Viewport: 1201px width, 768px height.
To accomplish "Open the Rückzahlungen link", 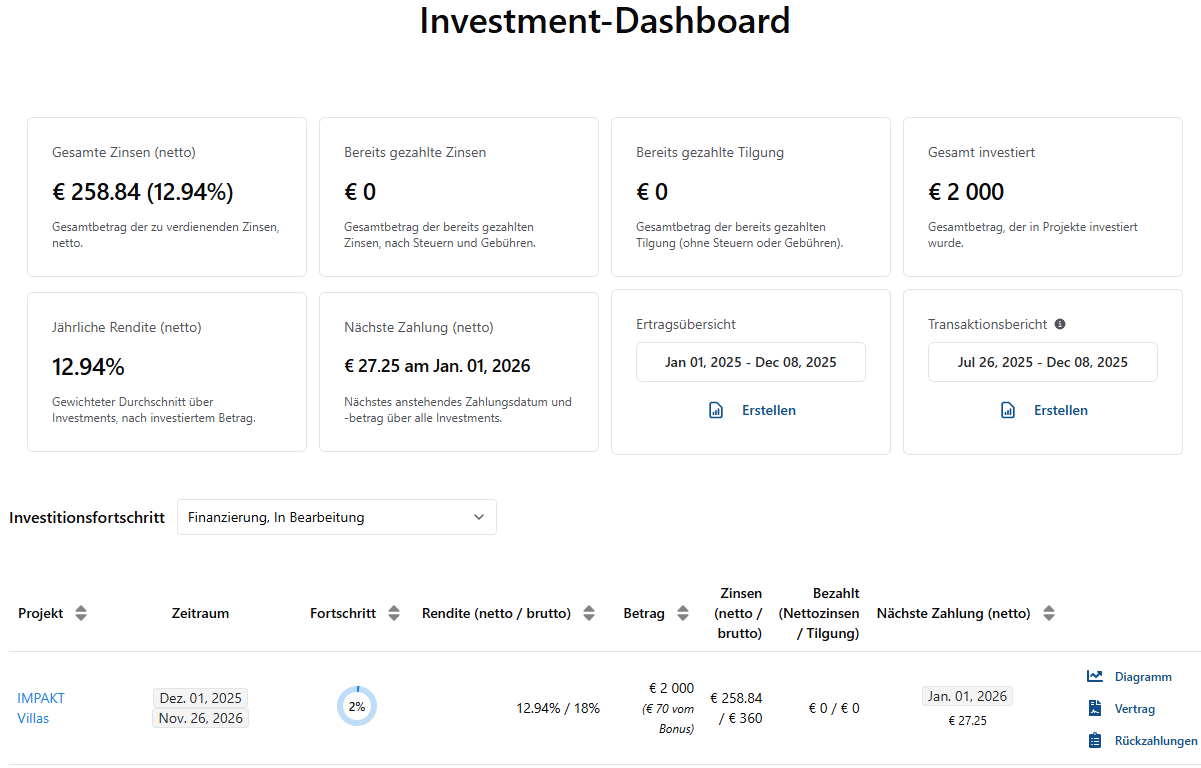I will coord(1155,741).
